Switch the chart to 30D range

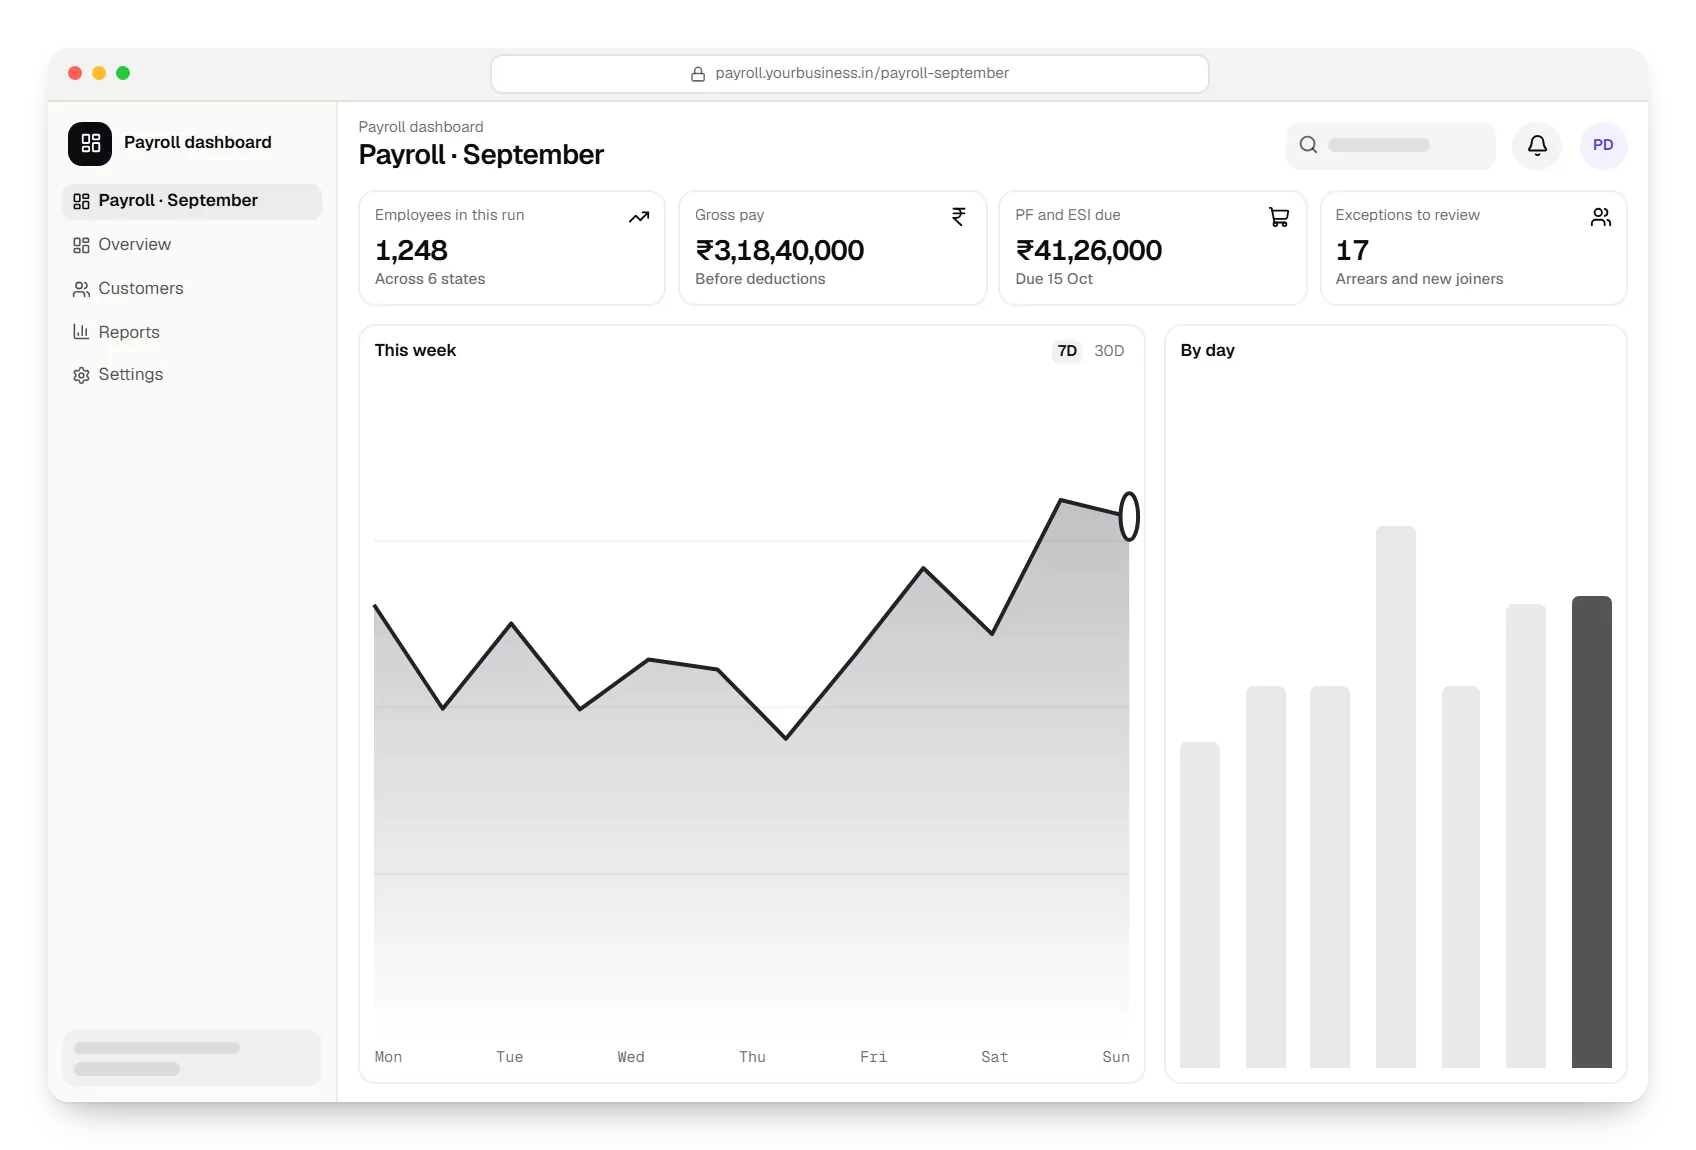coord(1109,351)
